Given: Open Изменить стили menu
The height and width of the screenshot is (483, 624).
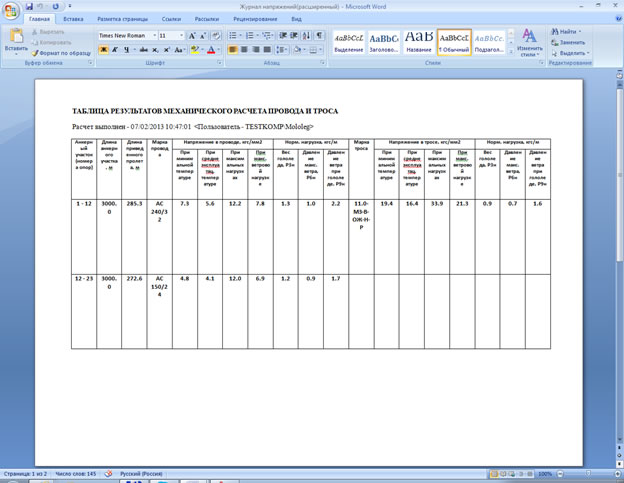Looking at the screenshot, I should (x=530, y=42).
